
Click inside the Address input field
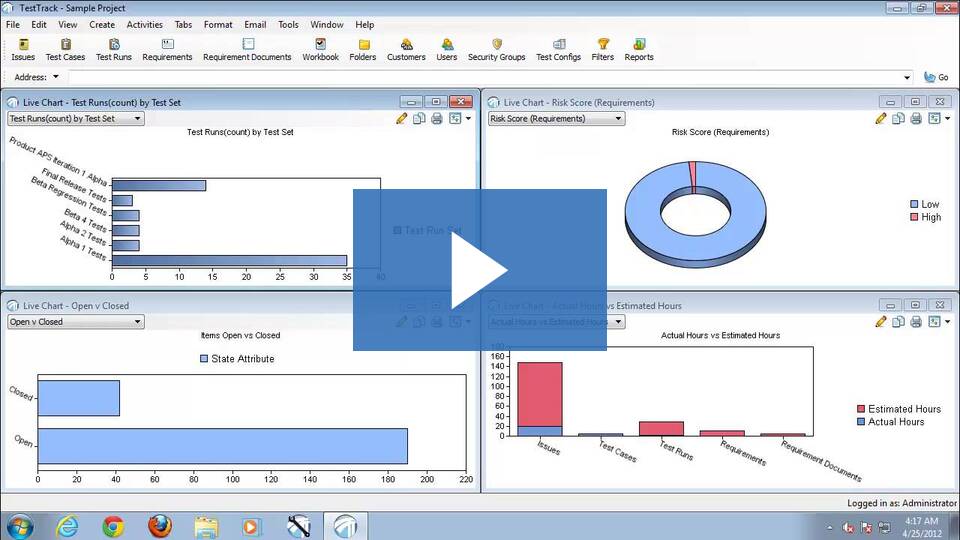(x=485, y=77)
